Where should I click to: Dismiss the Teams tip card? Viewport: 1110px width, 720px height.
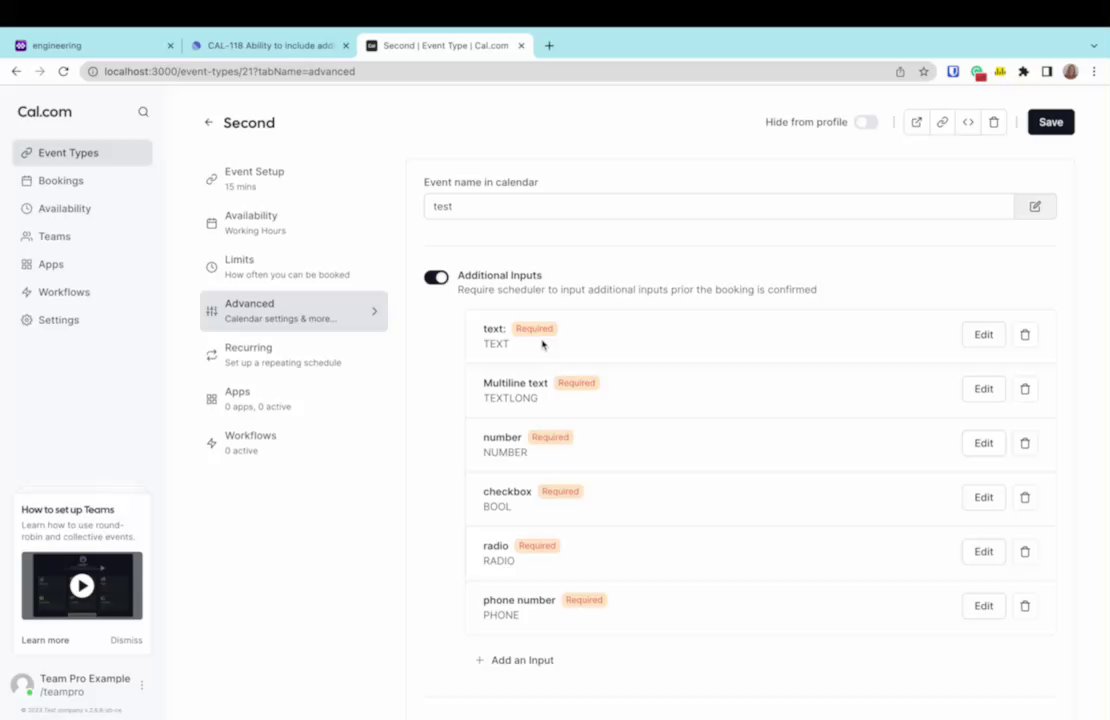(126, 640)
